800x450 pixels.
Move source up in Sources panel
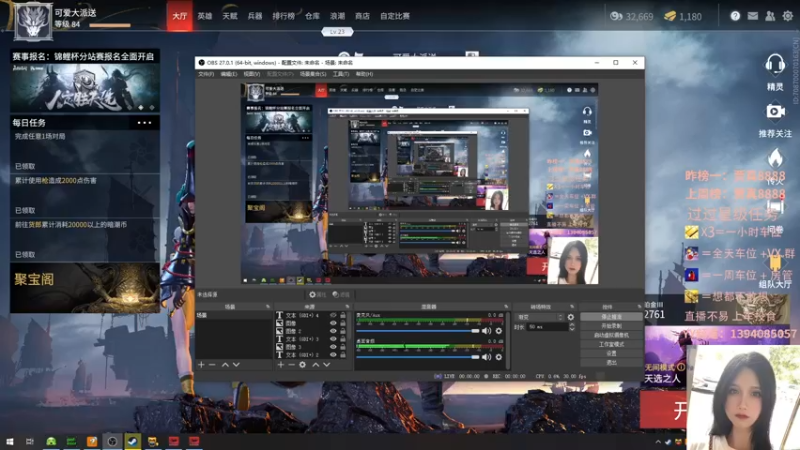pos(315,365)
